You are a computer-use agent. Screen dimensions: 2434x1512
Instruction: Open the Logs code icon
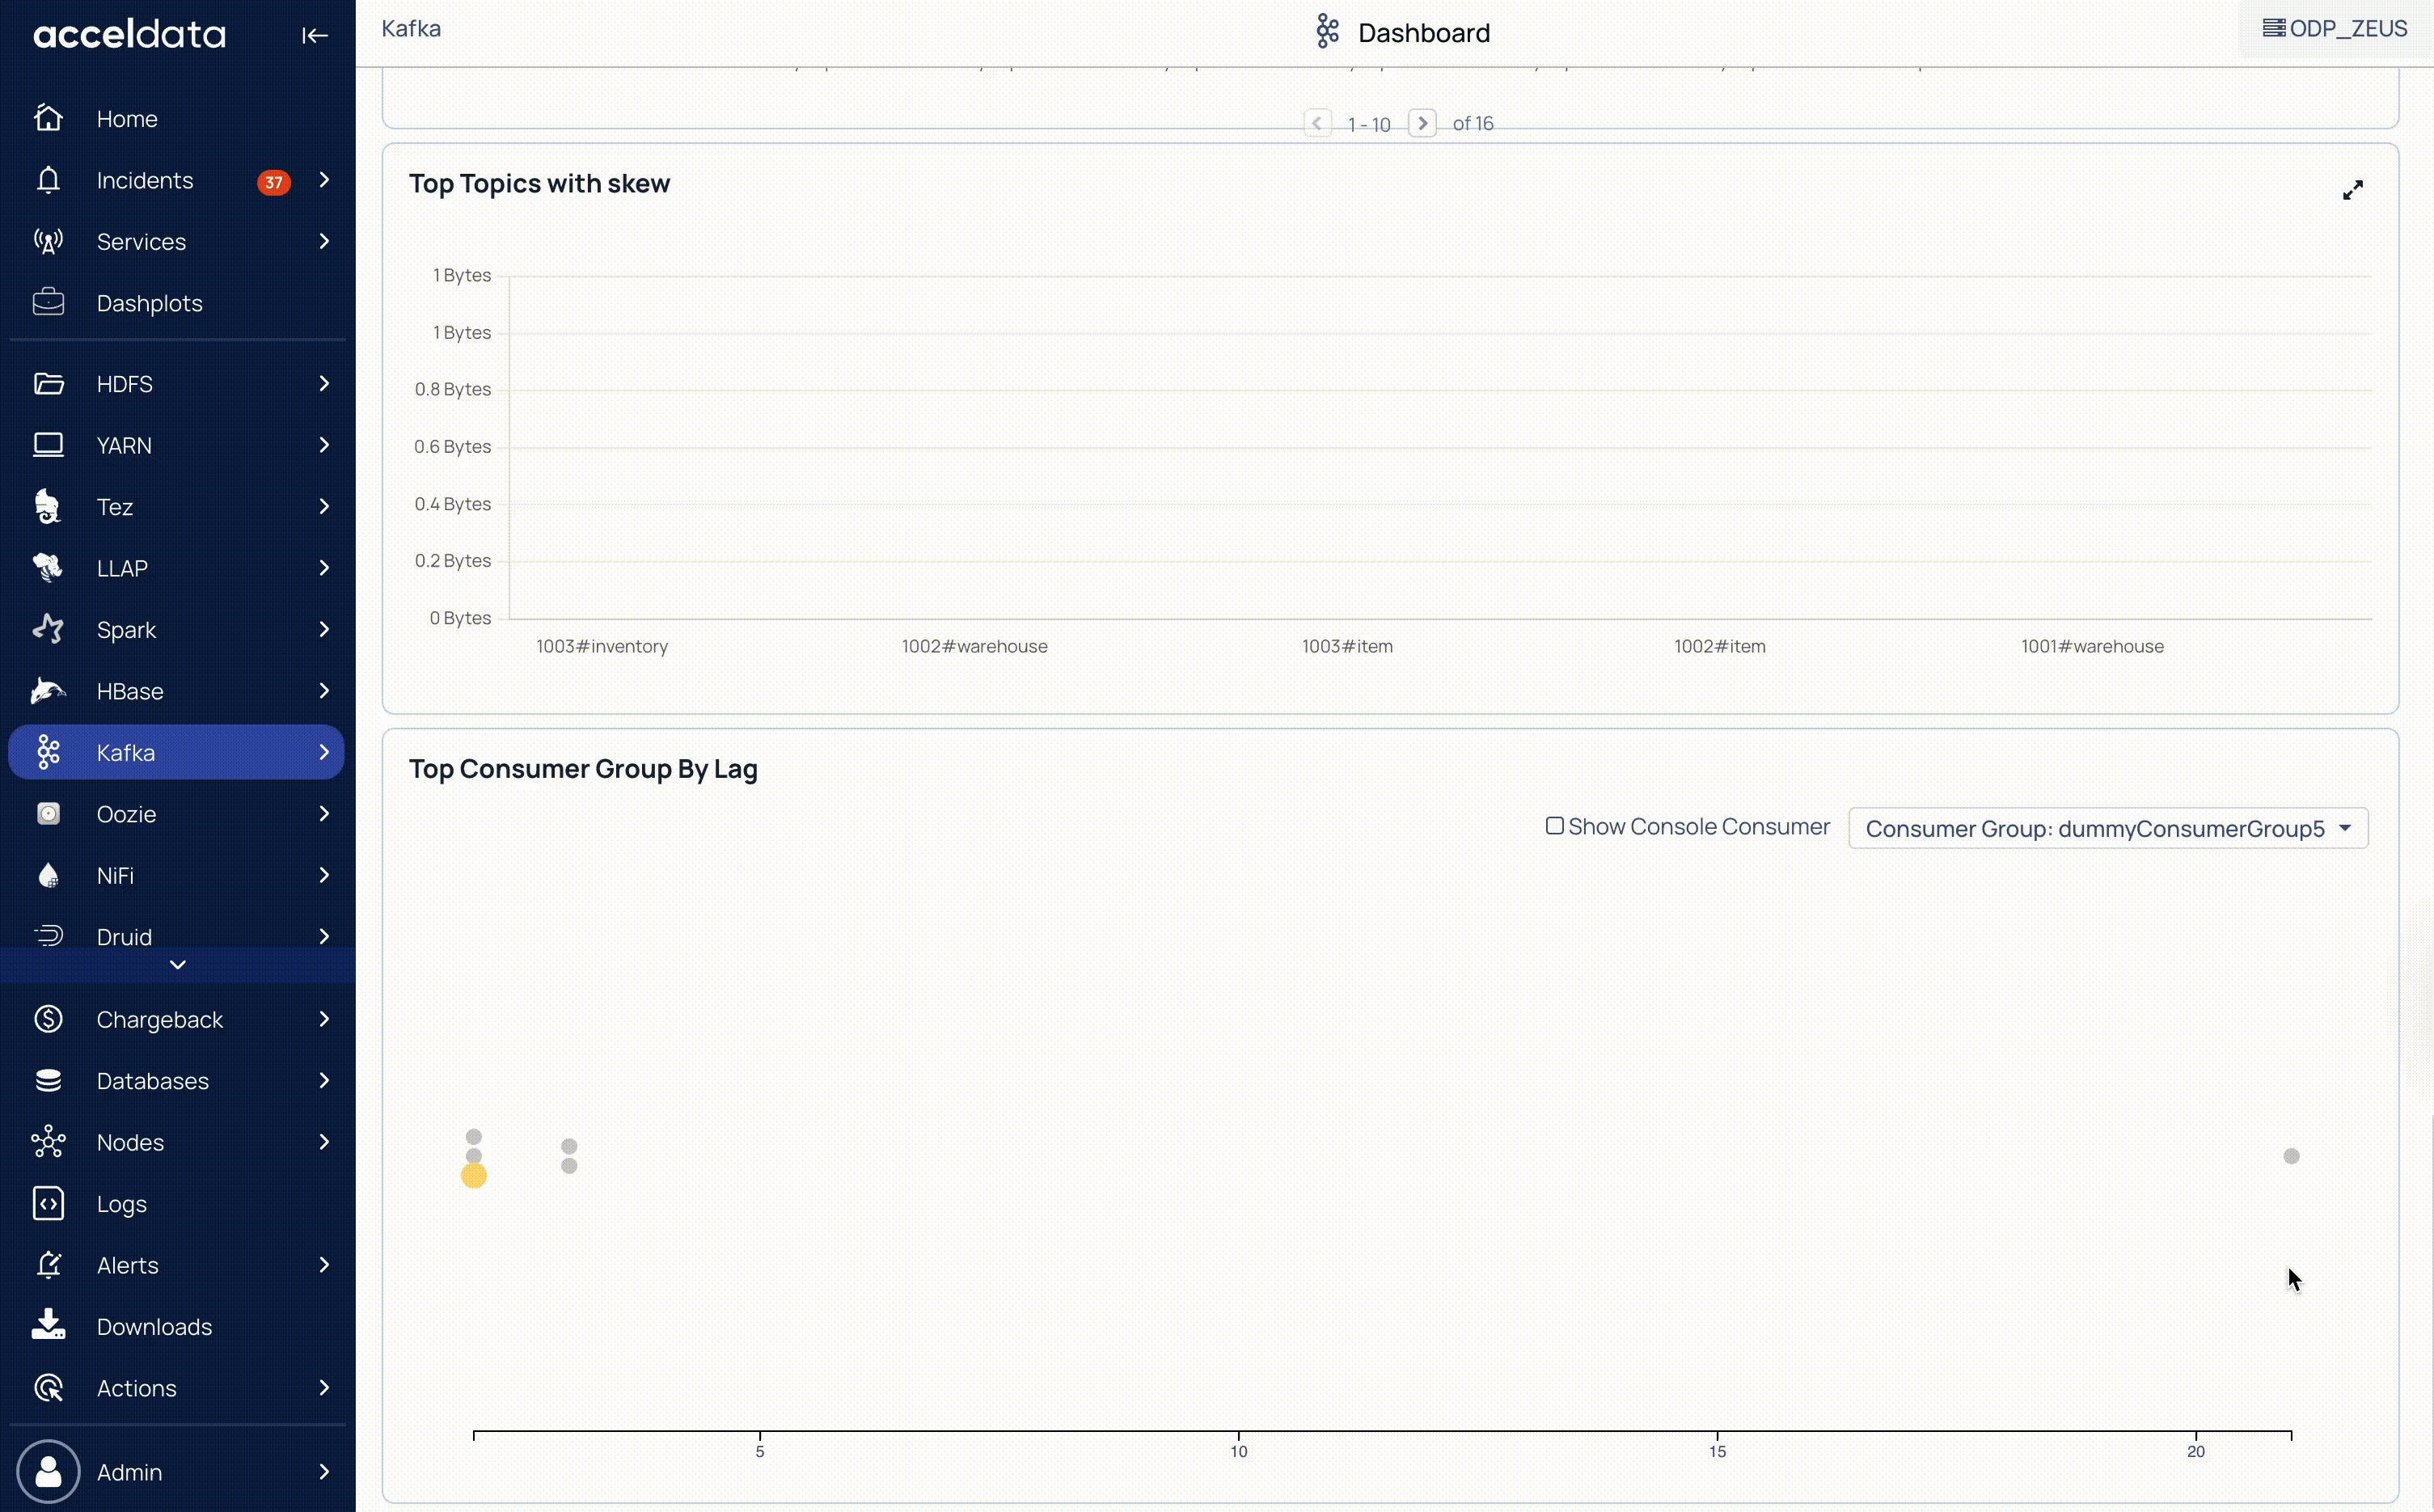pos(48,1203)
